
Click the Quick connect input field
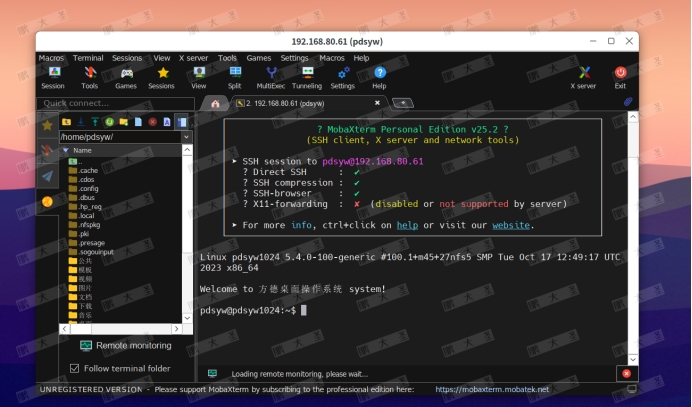pyautogui.click(x=116, y=103)
